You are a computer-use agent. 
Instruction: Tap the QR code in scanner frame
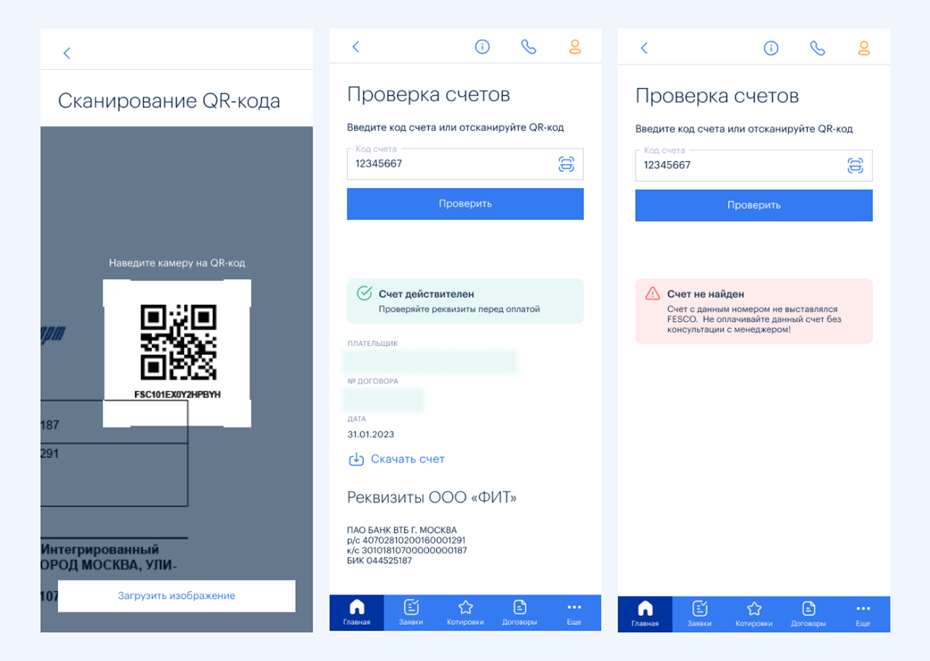[x=178, y=342]
